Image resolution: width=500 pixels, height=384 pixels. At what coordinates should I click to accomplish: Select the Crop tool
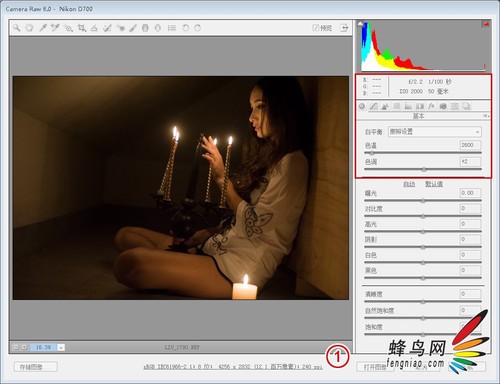81,28
